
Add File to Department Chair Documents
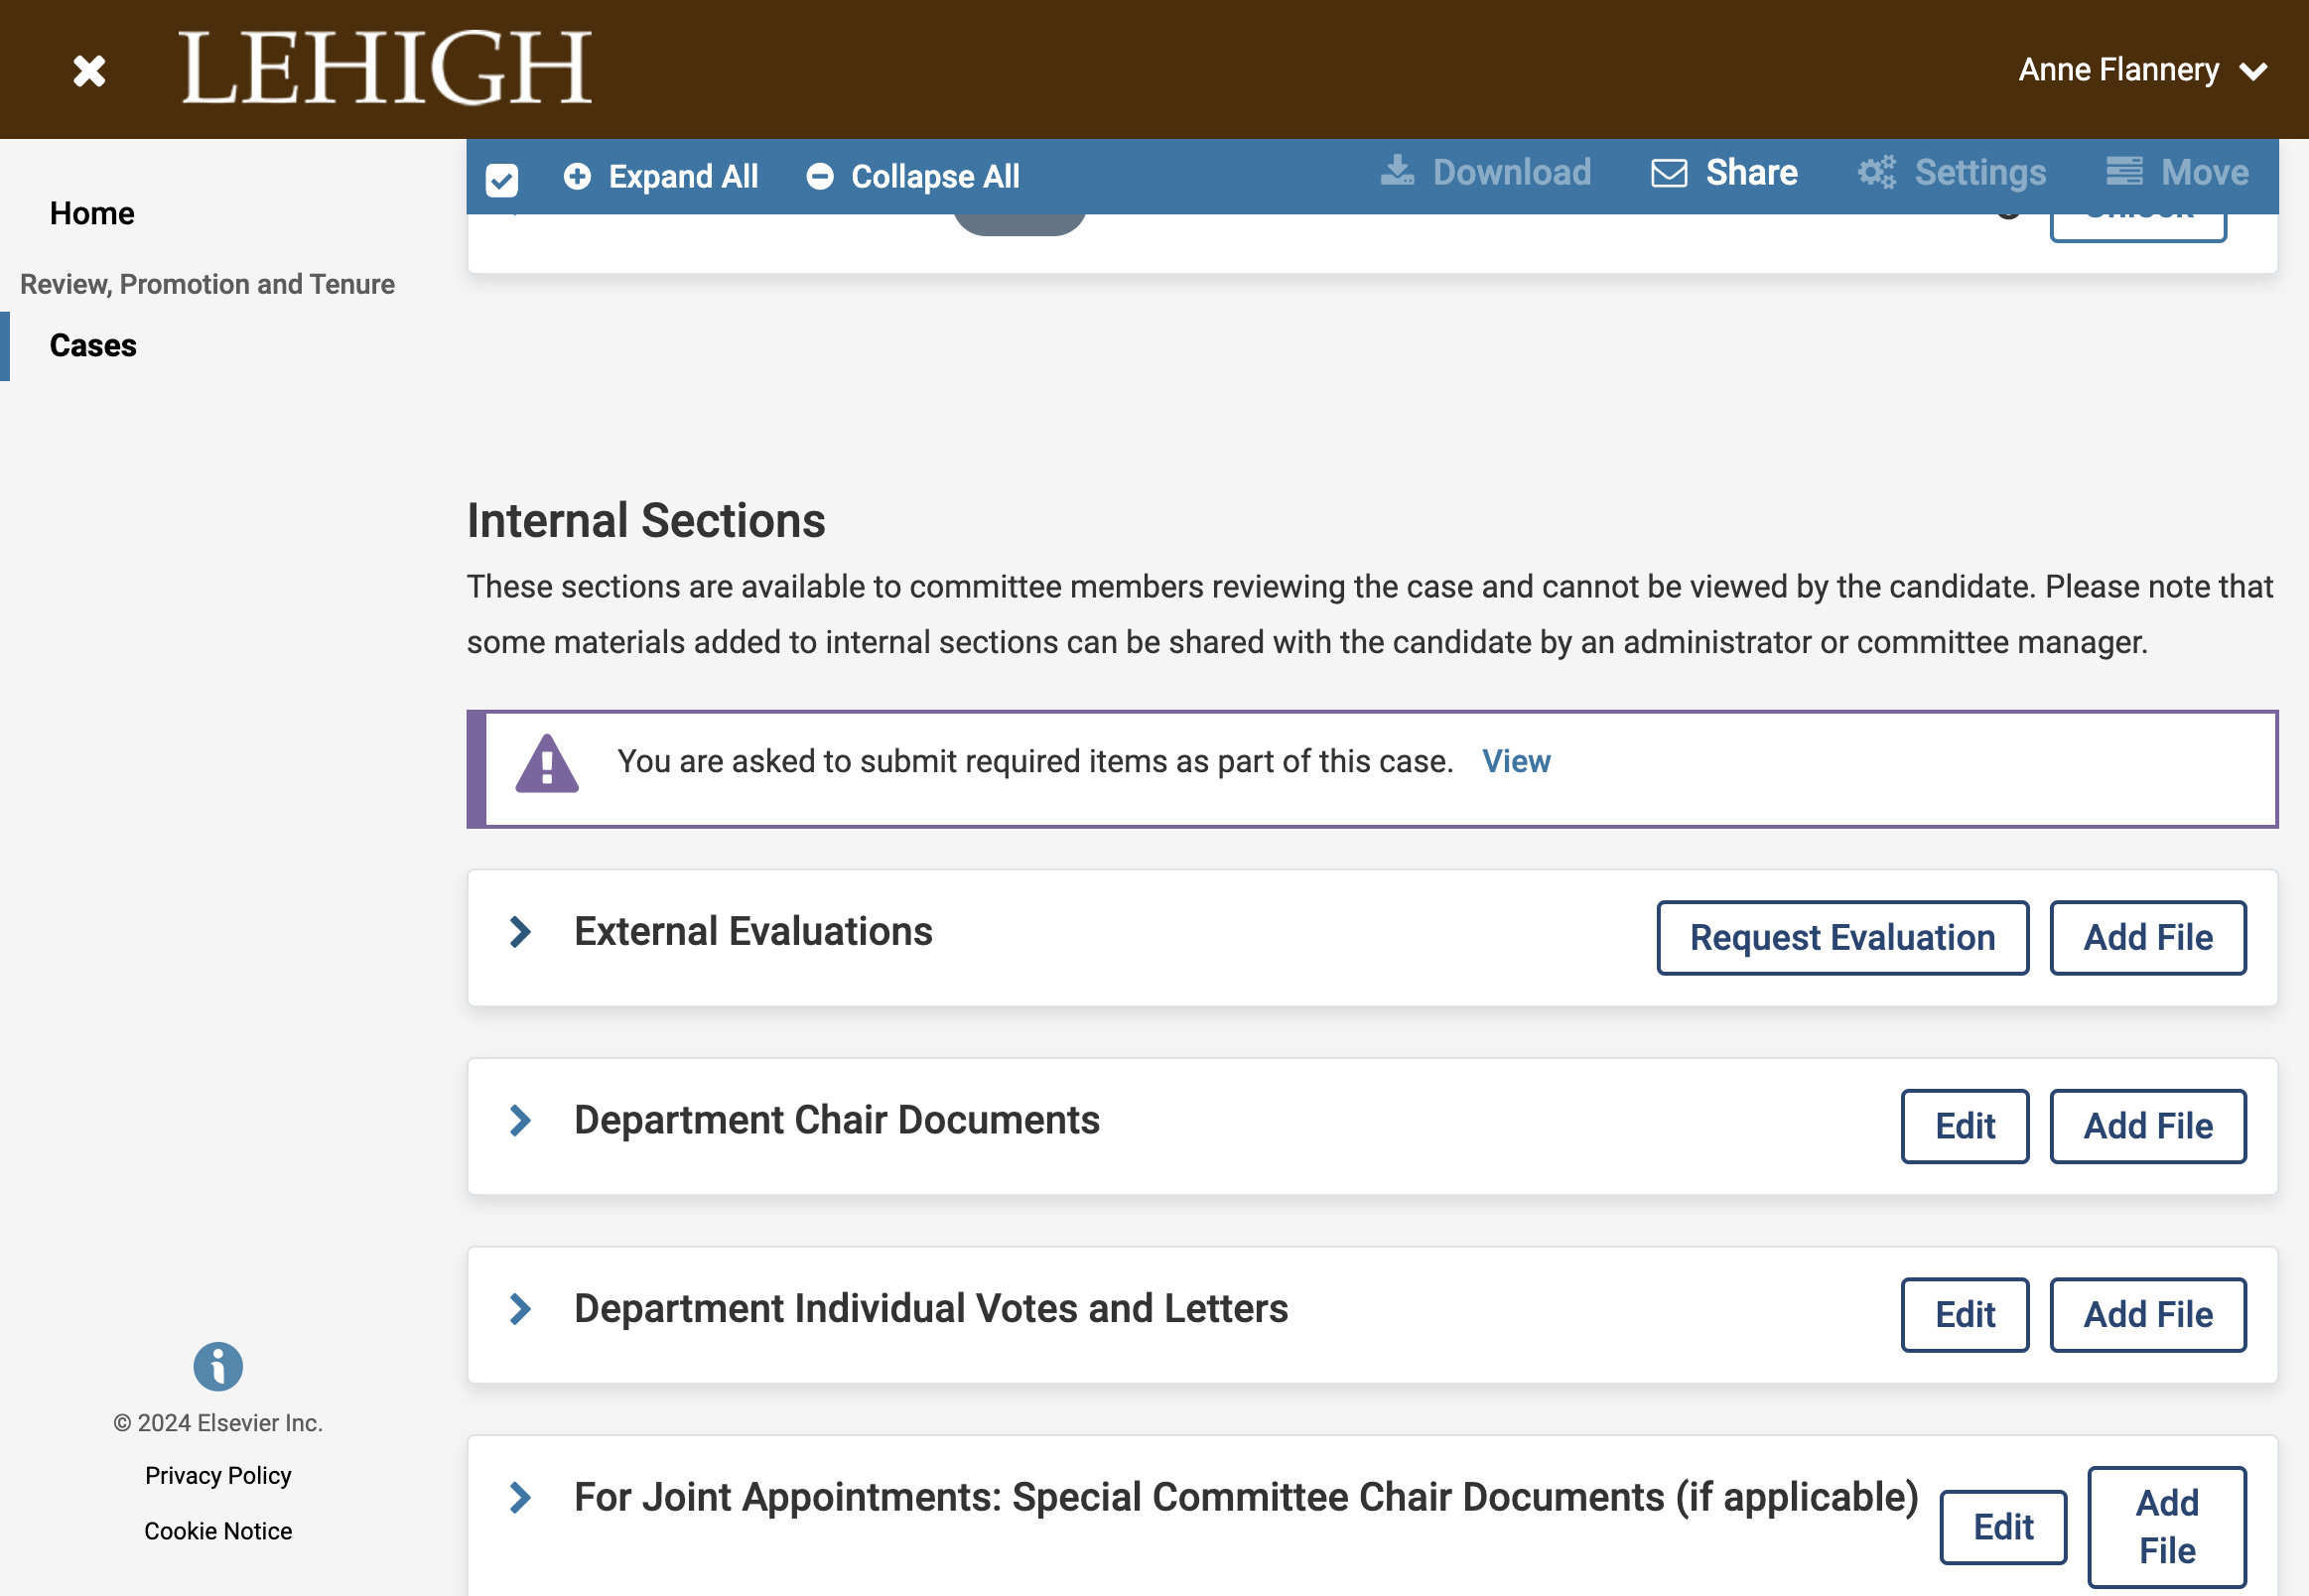(2148, 1127)
